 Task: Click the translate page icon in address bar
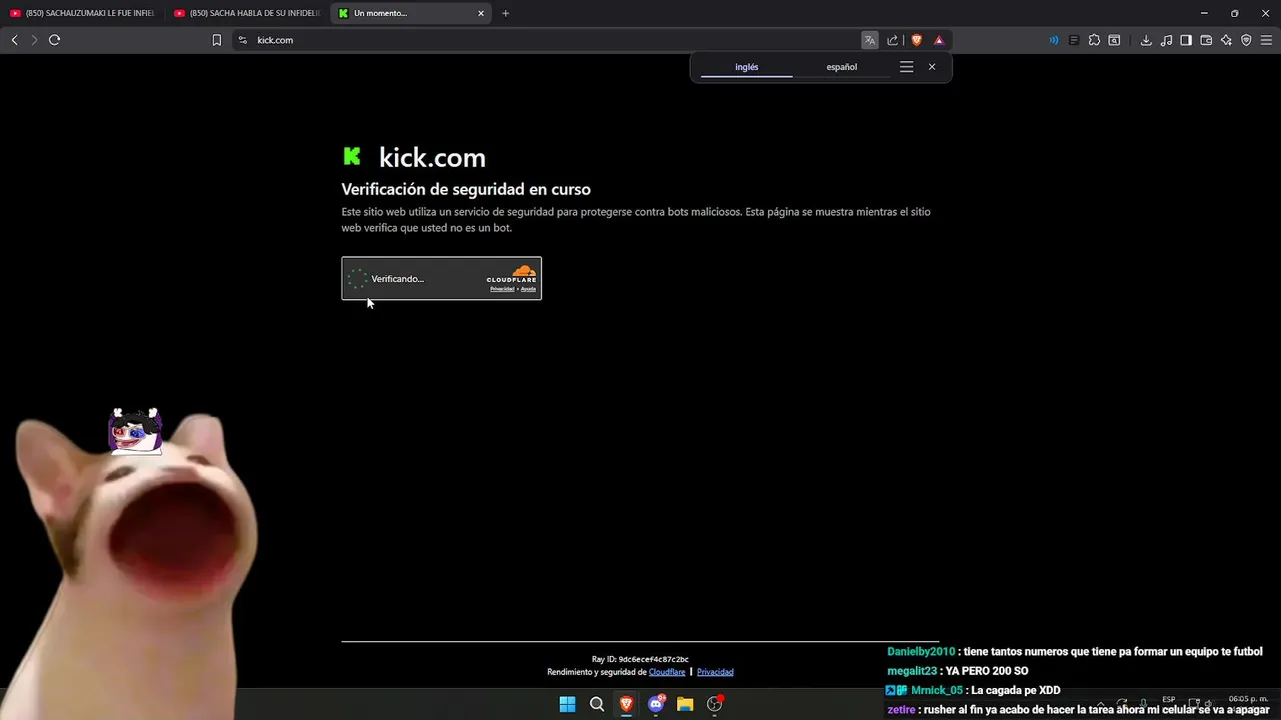tap(870, 40)
